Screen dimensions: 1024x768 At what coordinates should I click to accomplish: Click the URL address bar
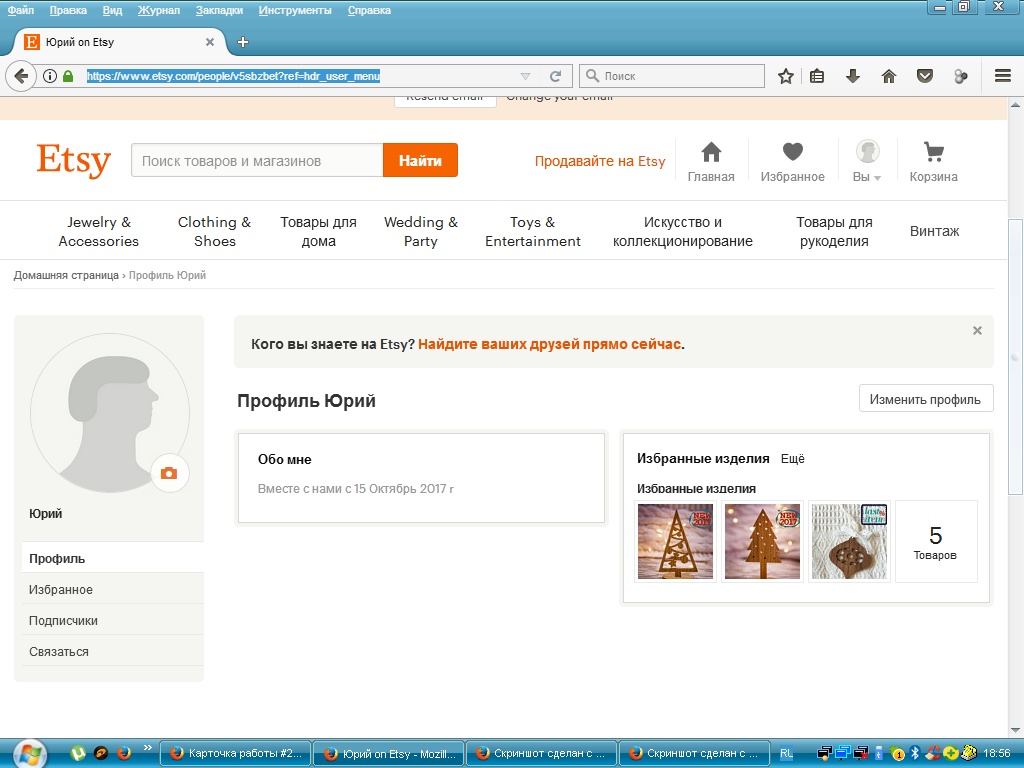[300, 76]
